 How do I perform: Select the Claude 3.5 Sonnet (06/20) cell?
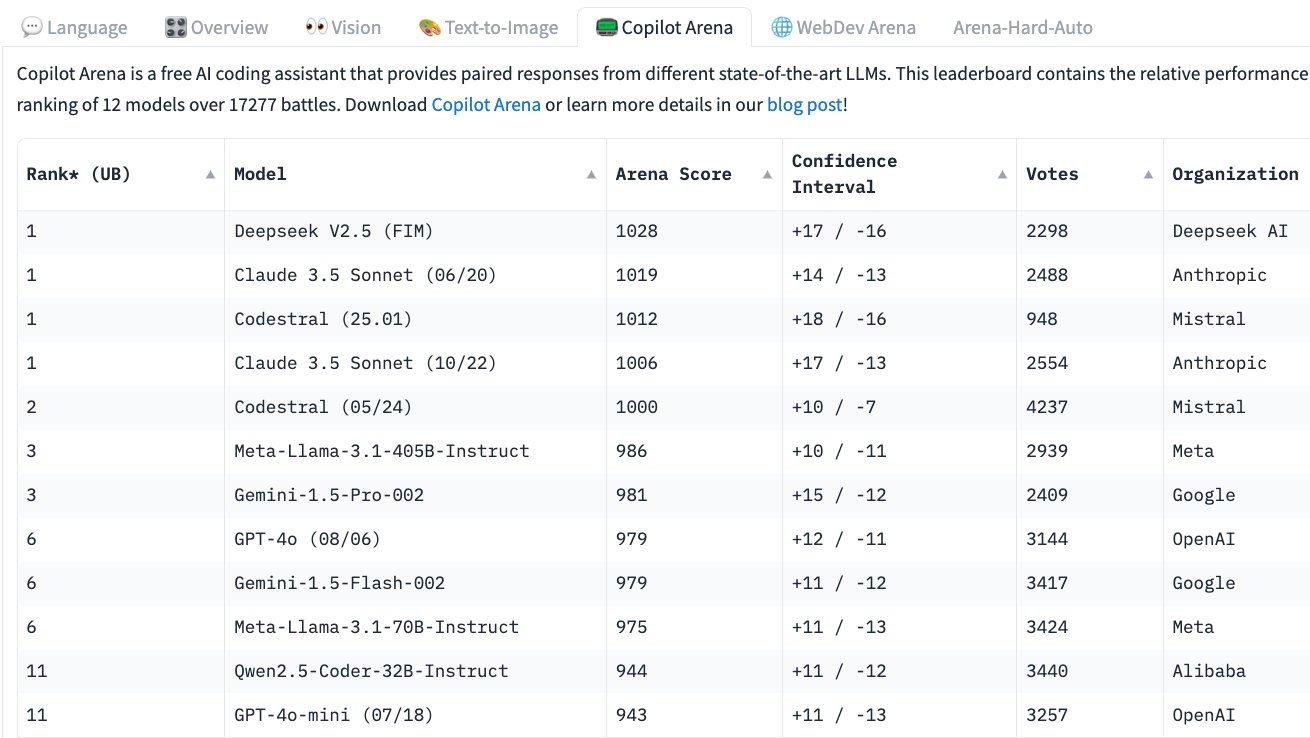tap(415, 275)
